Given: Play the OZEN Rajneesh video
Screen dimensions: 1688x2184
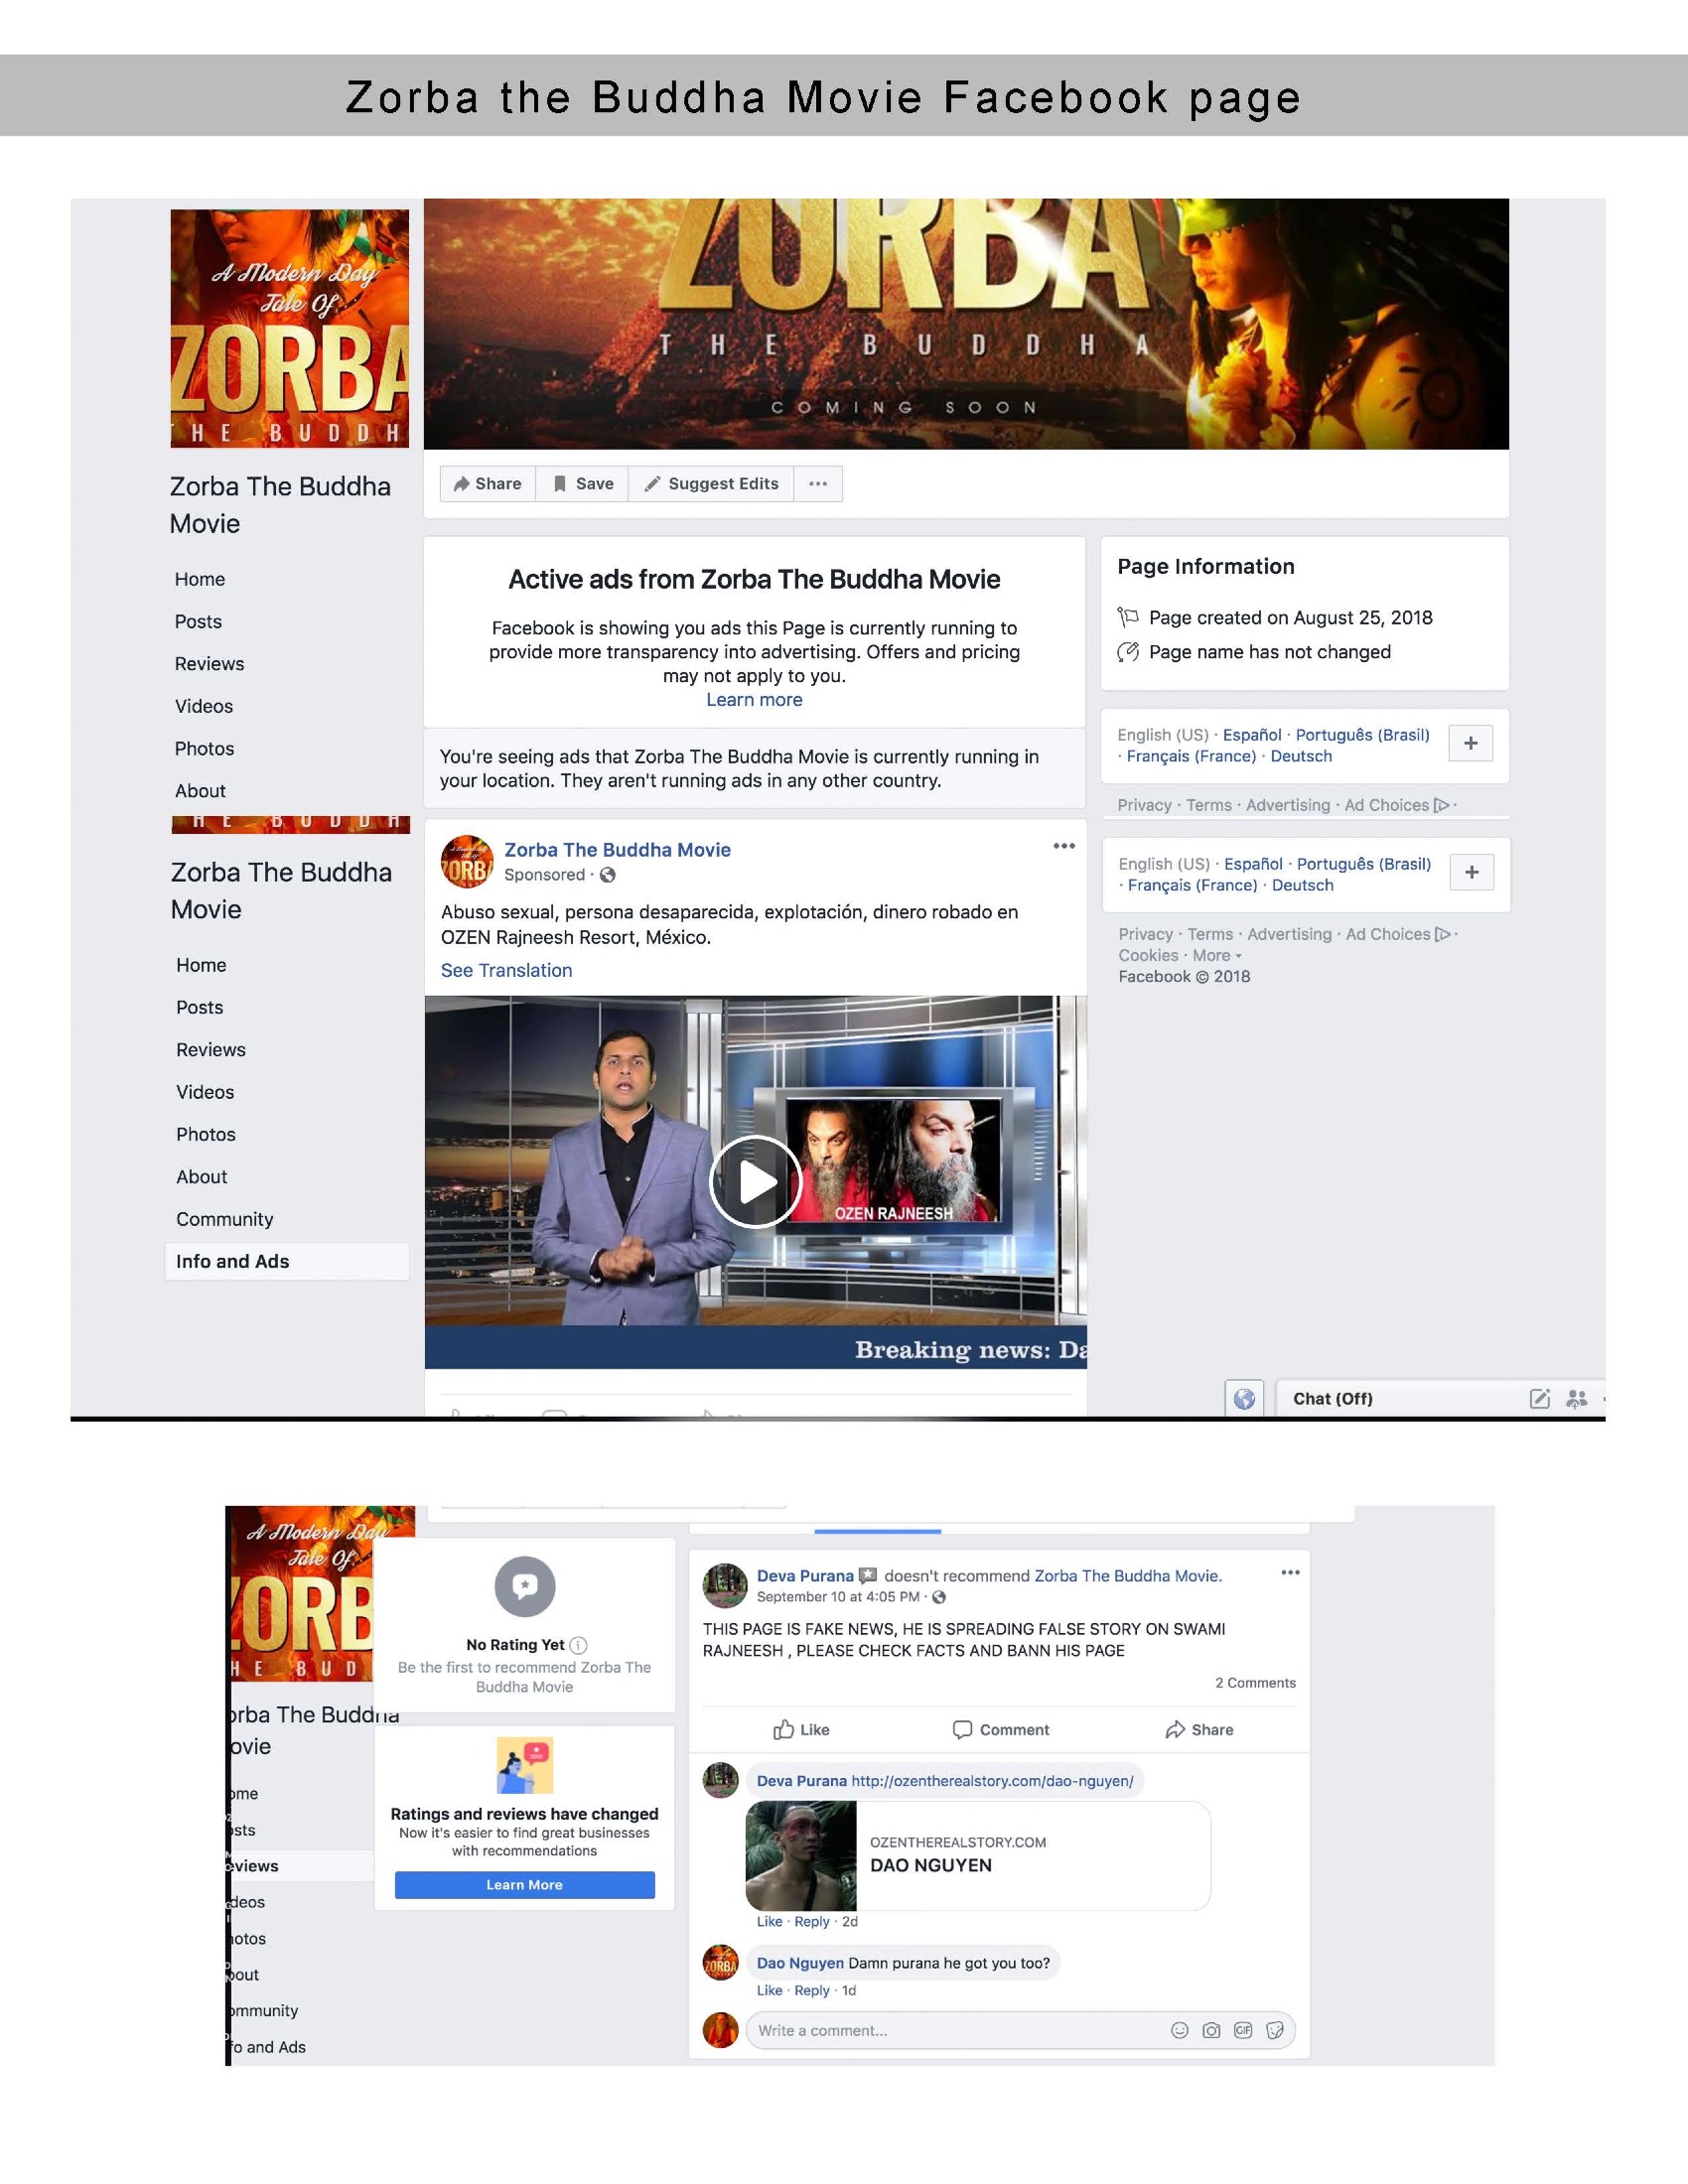Looking at the screenshot, I should 755,1182.
